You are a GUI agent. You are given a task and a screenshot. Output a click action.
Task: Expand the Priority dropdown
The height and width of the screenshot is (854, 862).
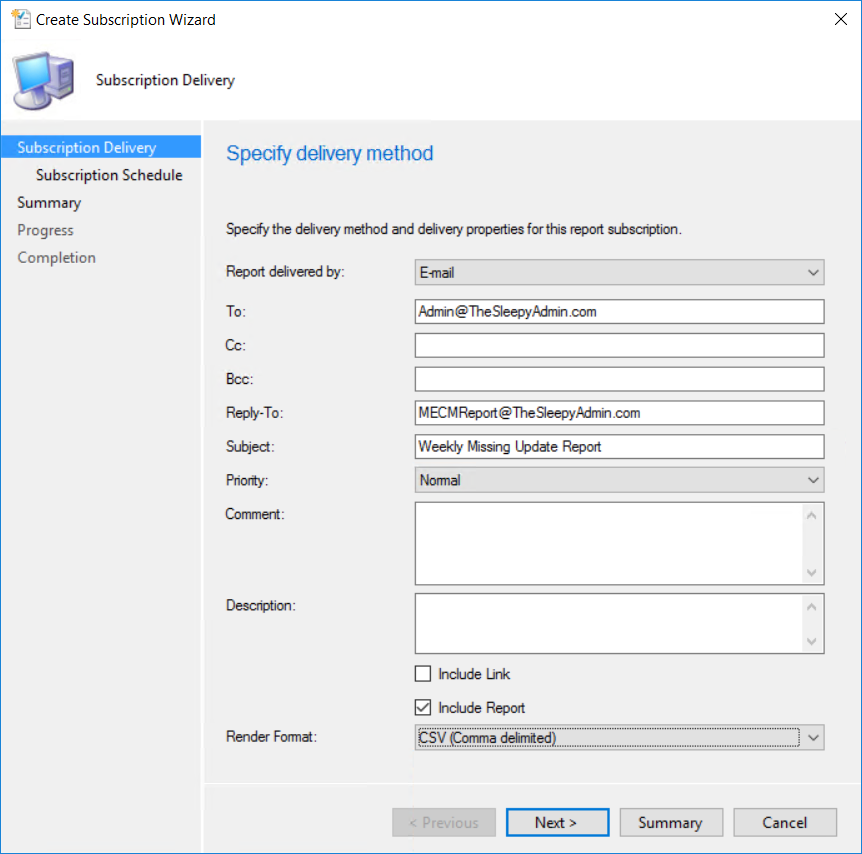[x=619, y=480]
